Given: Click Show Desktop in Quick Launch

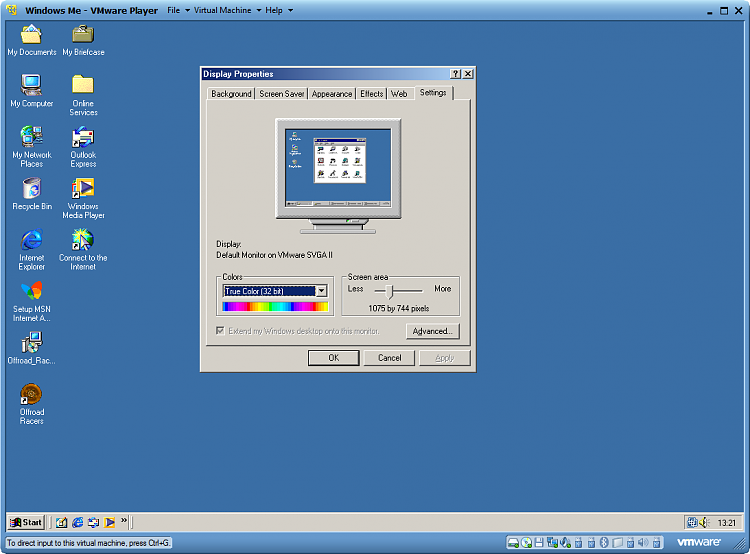Looking at the screenshot, I should coord(61,522).
